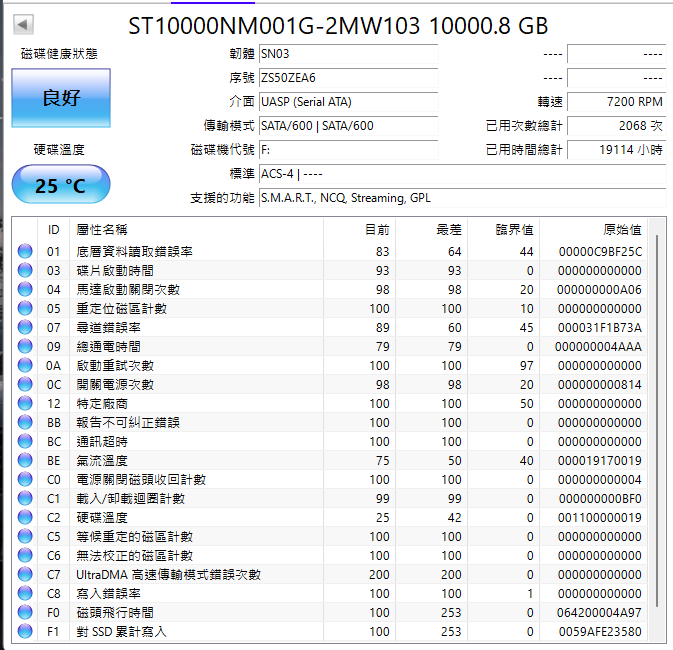Click the previous disk arrow button

pyautogui.click(x=23, y=24)
